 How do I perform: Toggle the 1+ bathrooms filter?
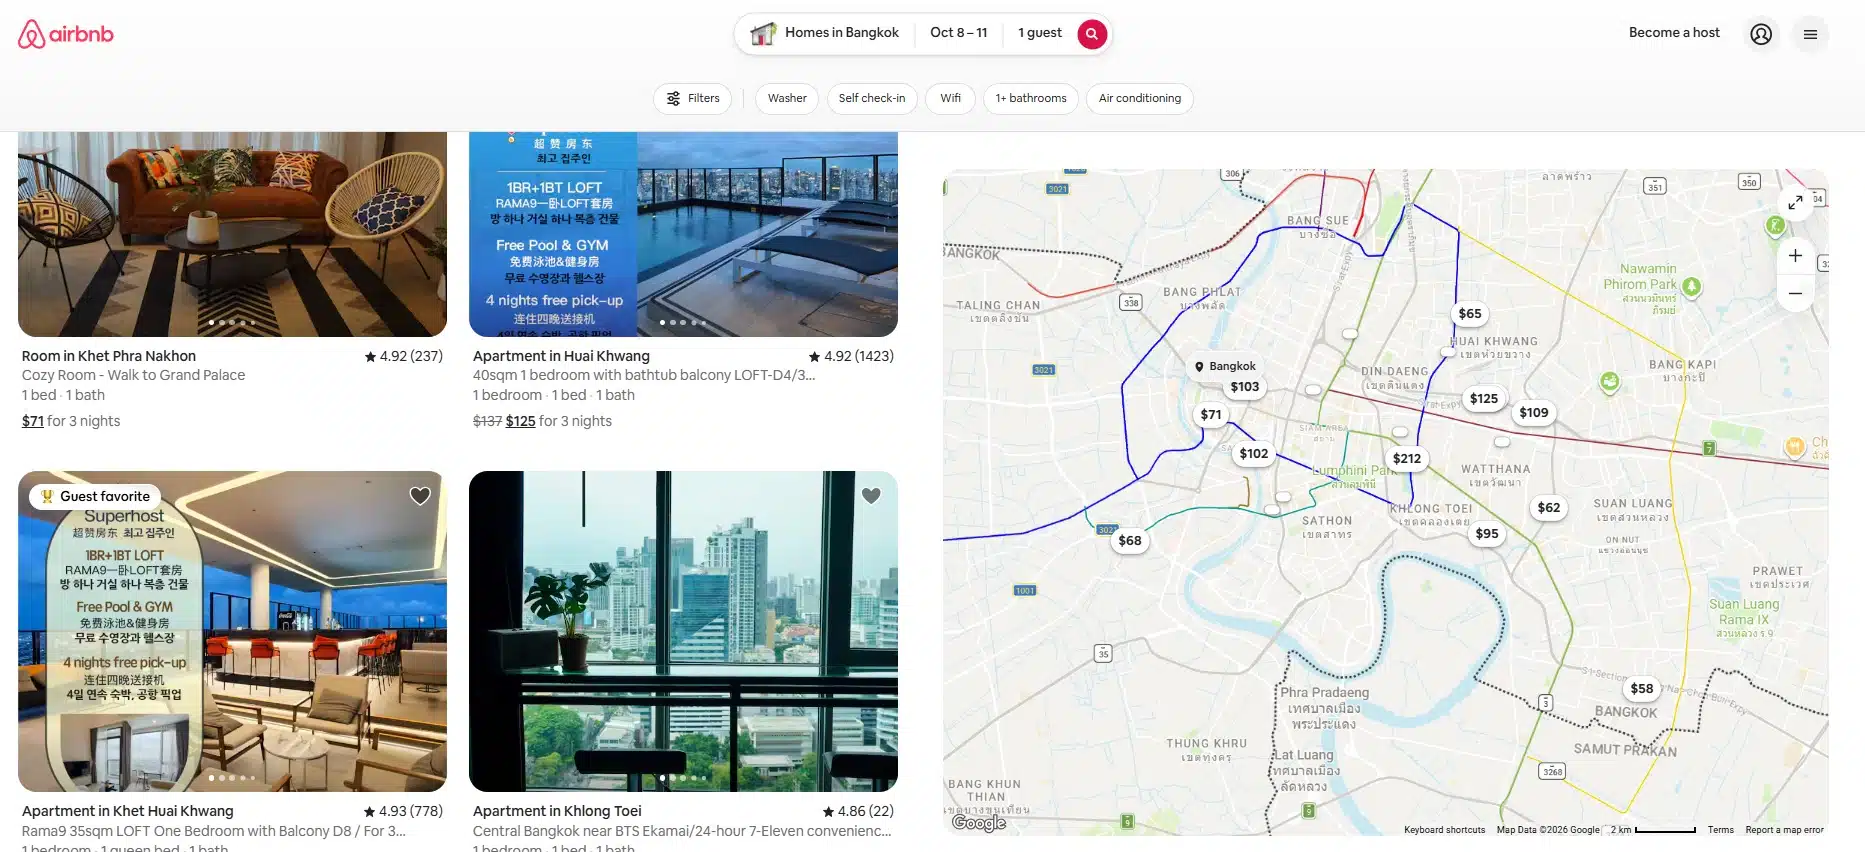point(1031,99)
